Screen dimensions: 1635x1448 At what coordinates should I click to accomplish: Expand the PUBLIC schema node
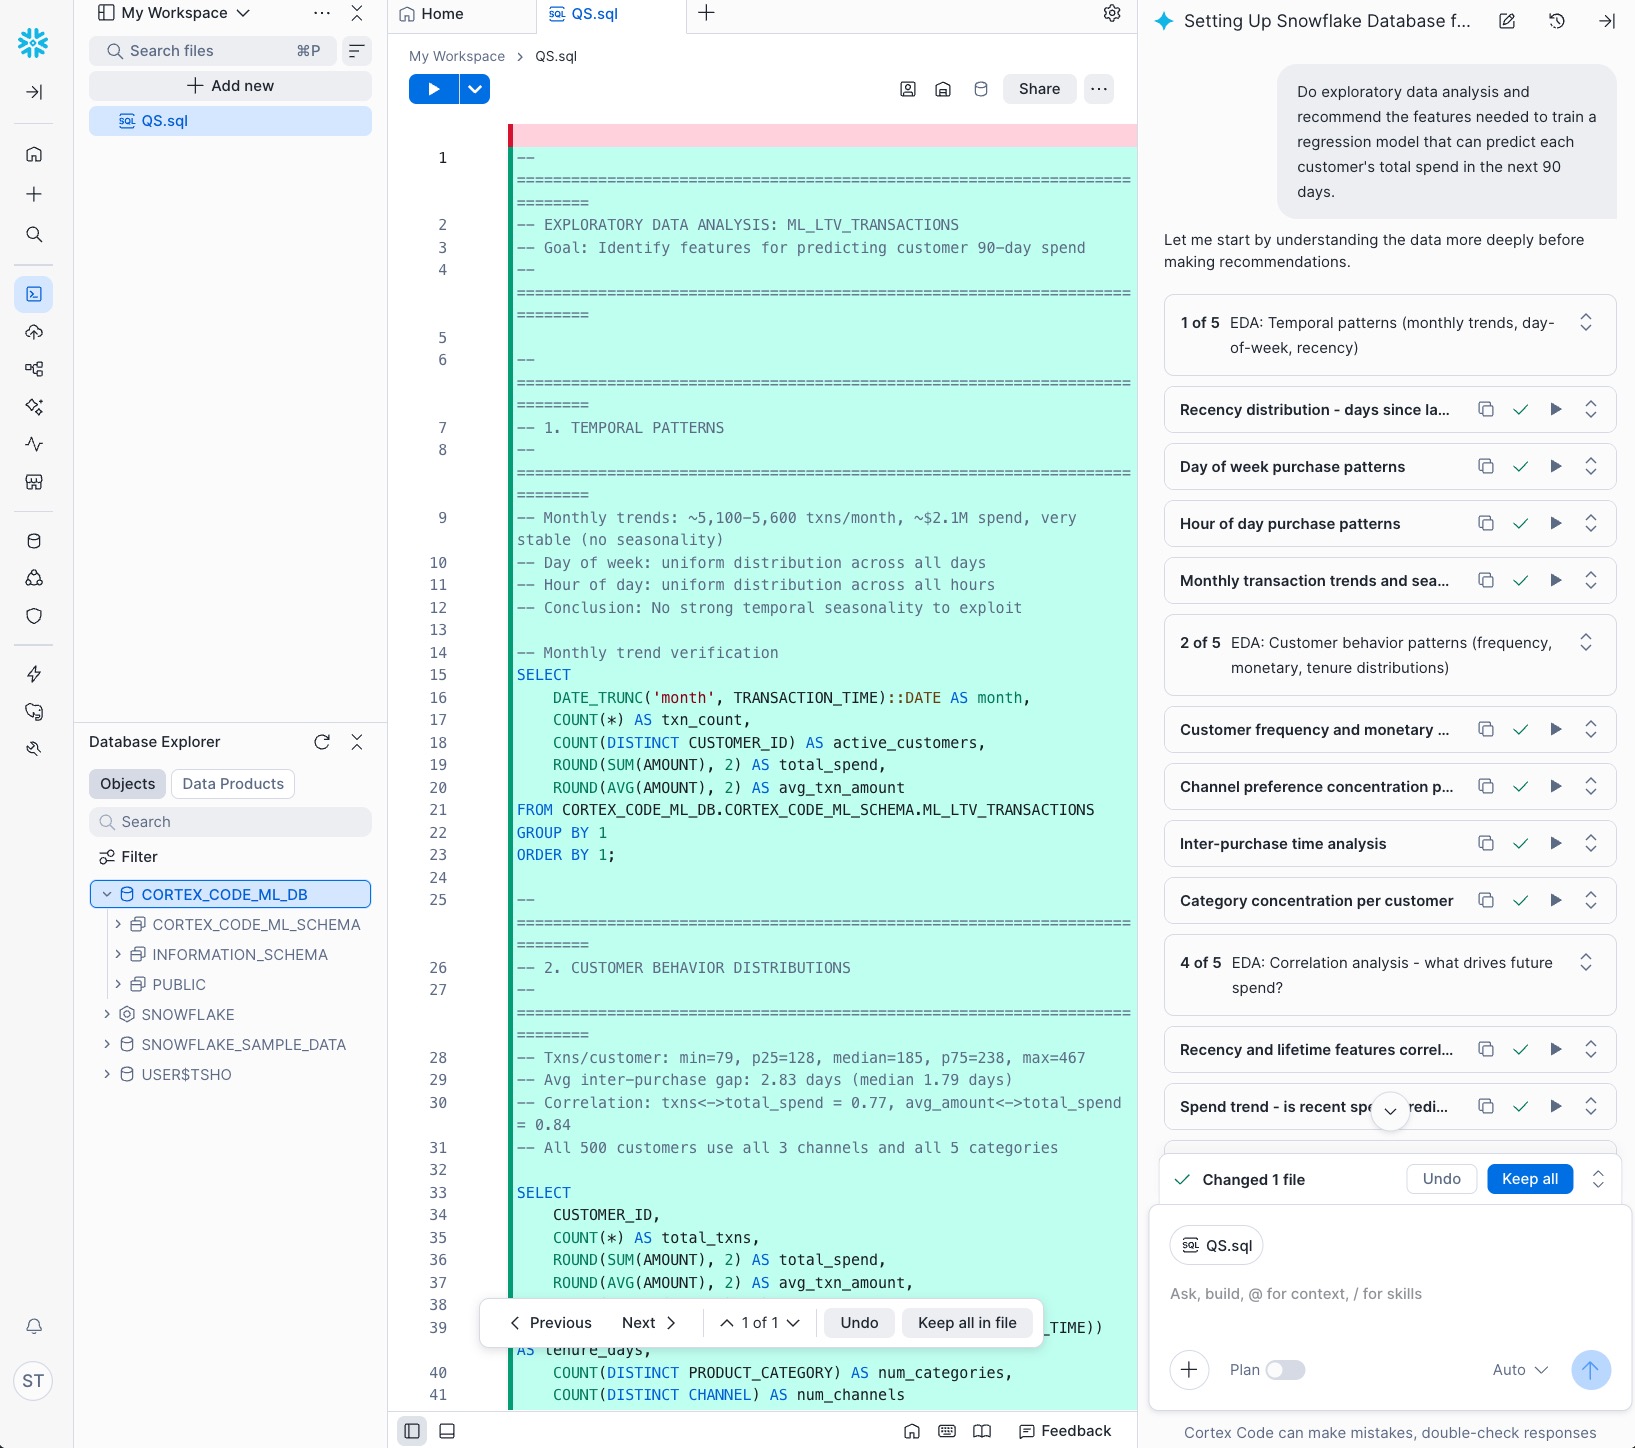coord(118,984)
